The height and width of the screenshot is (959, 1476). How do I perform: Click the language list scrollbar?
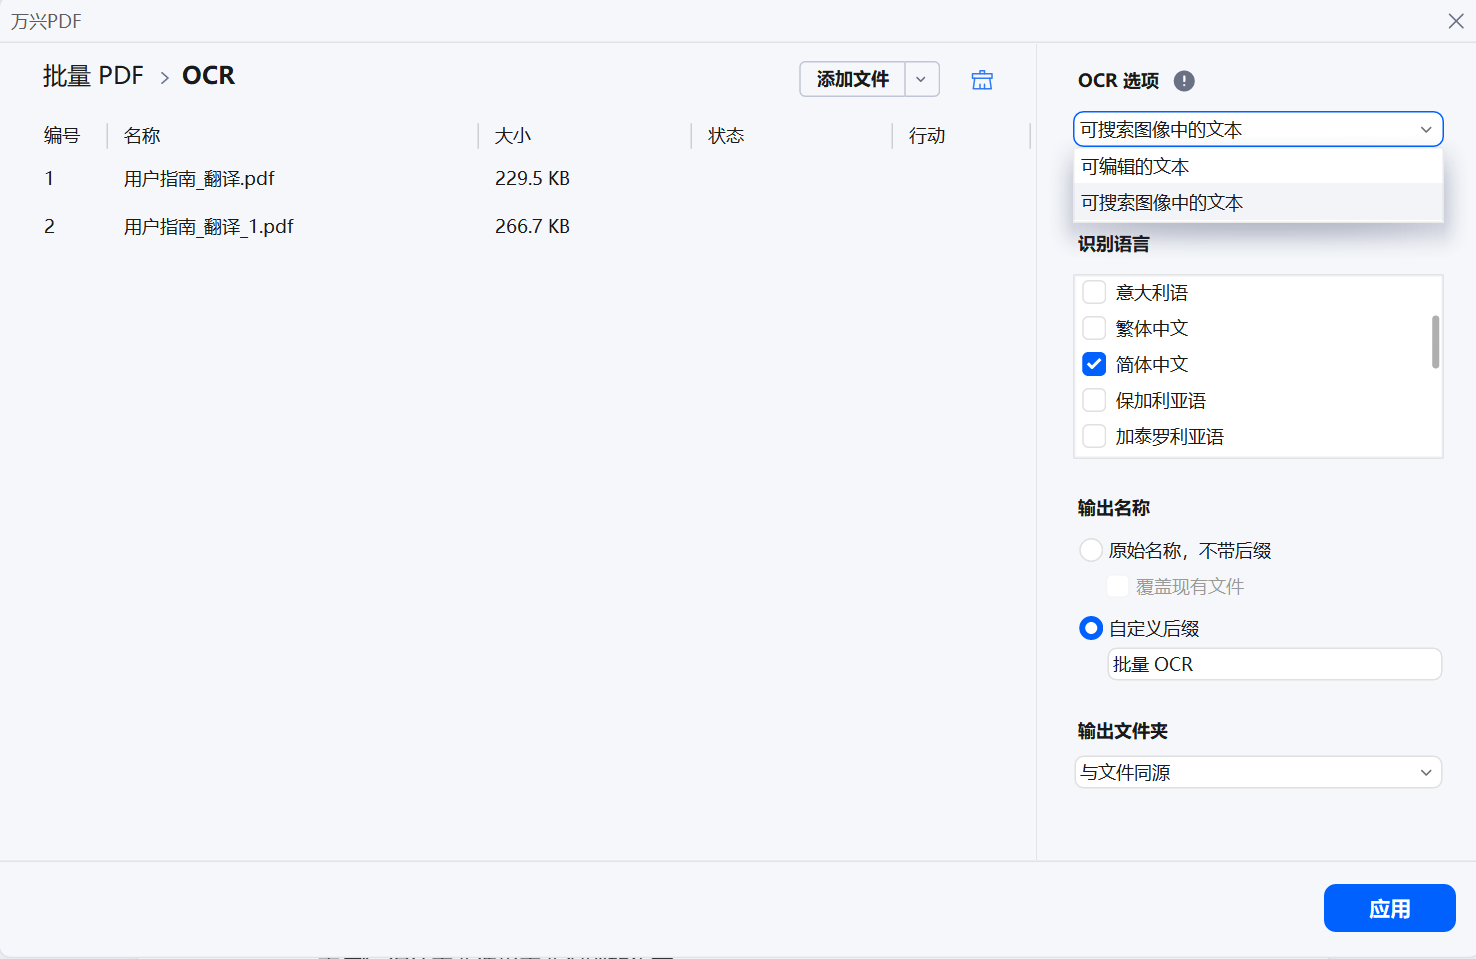1434,340
